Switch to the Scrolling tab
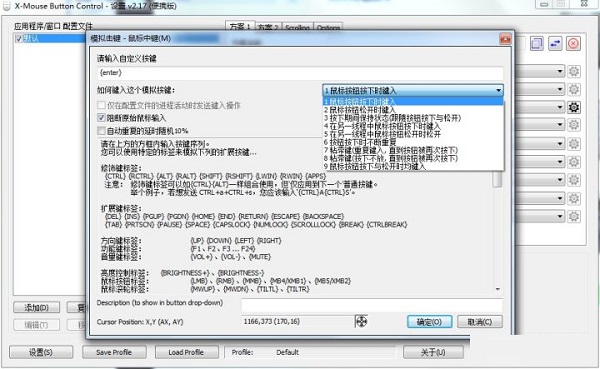This screenshot has width=600, height=369. (298, 27)
